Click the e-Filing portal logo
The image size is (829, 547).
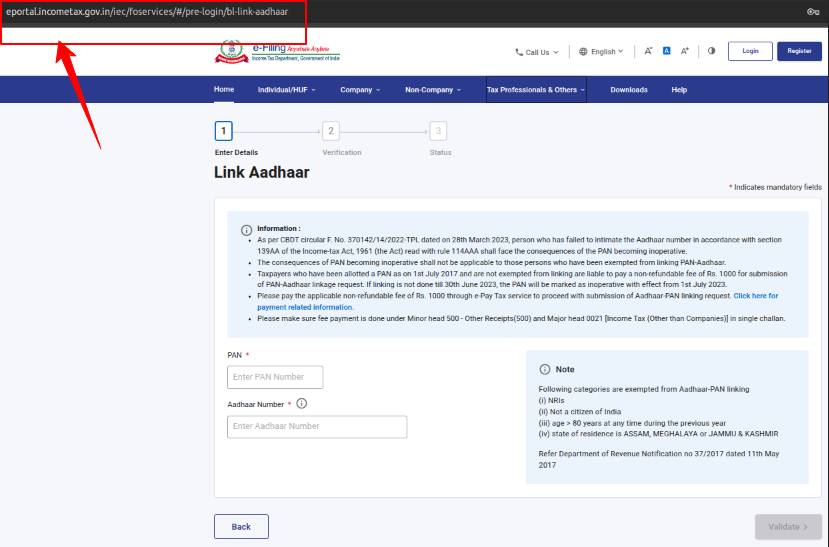(278, 52)
